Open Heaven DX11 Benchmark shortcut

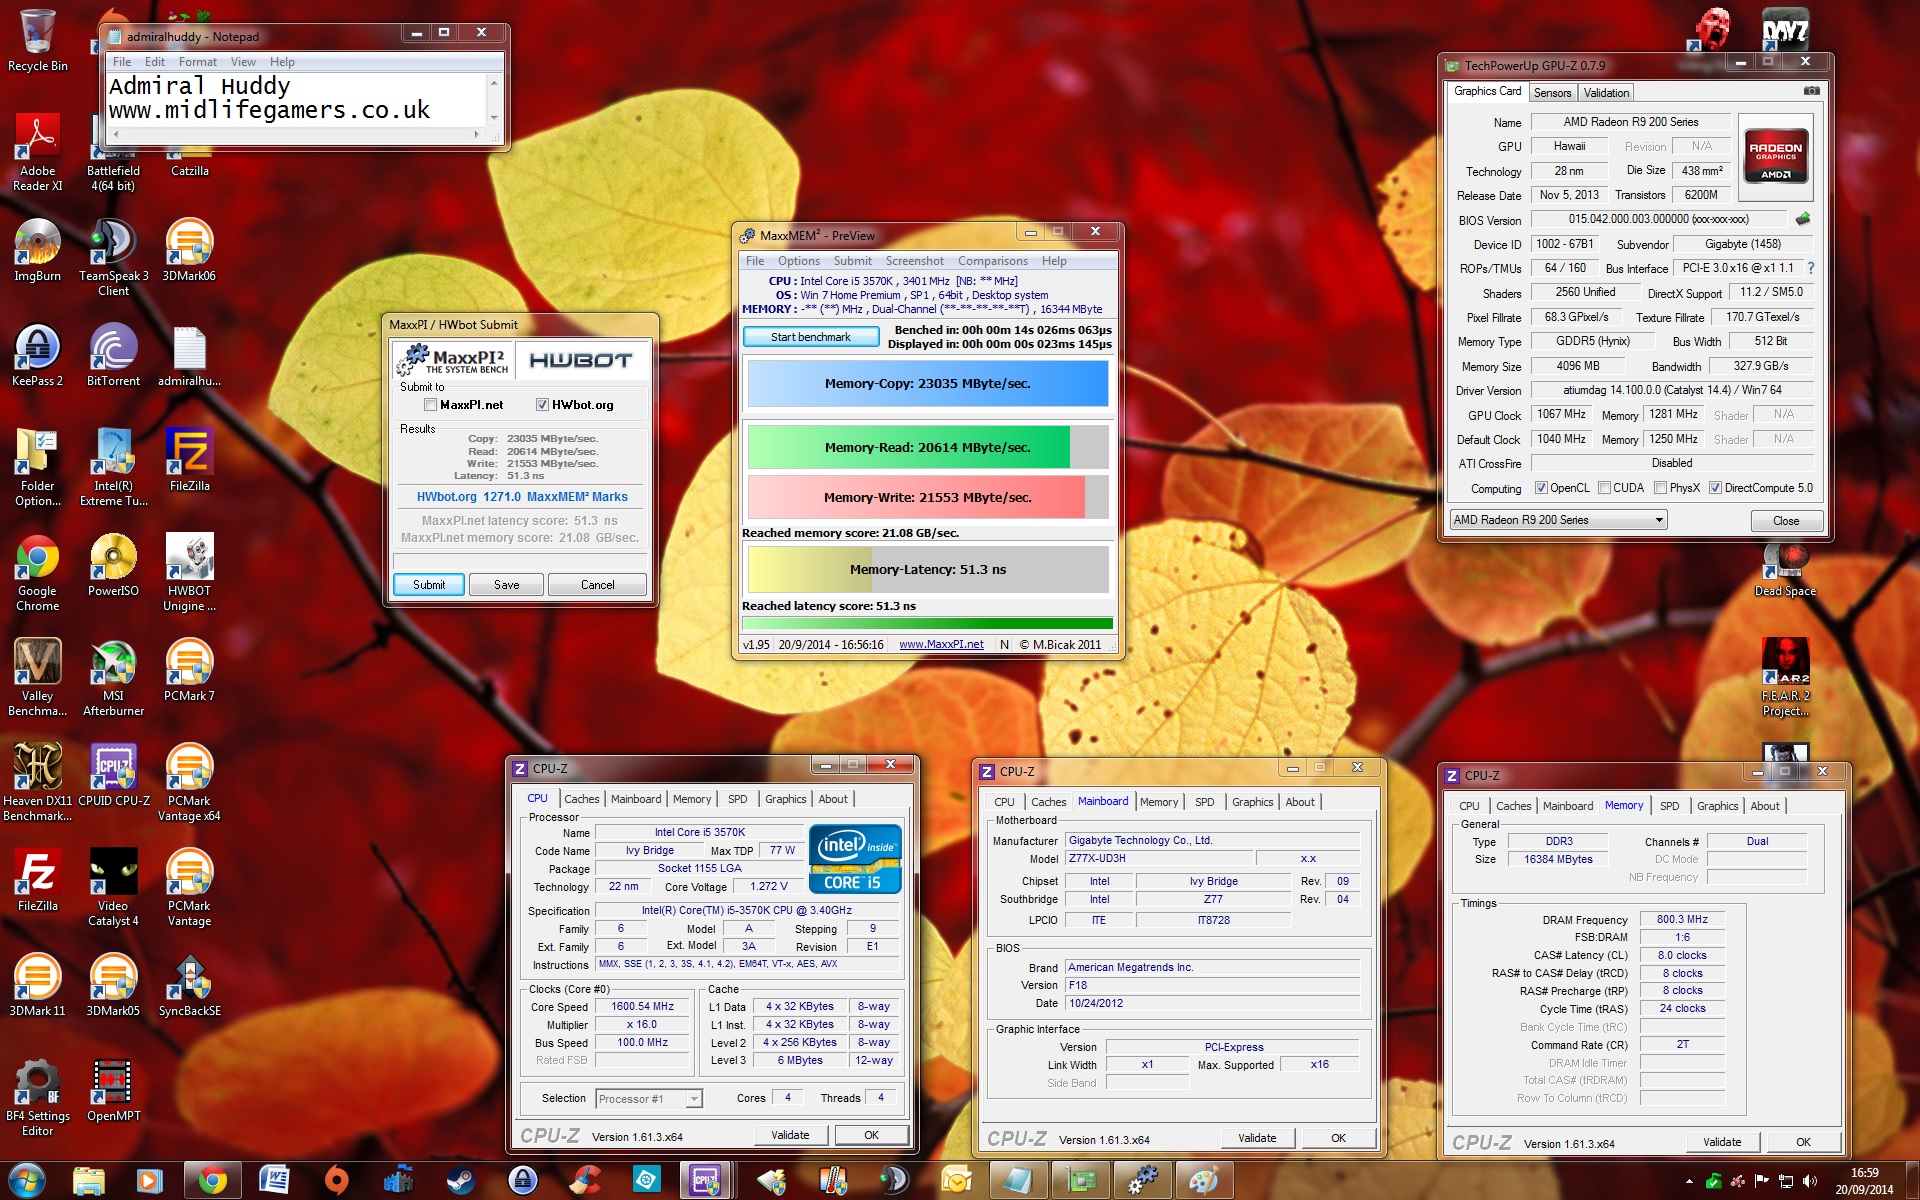click(37, 782)
